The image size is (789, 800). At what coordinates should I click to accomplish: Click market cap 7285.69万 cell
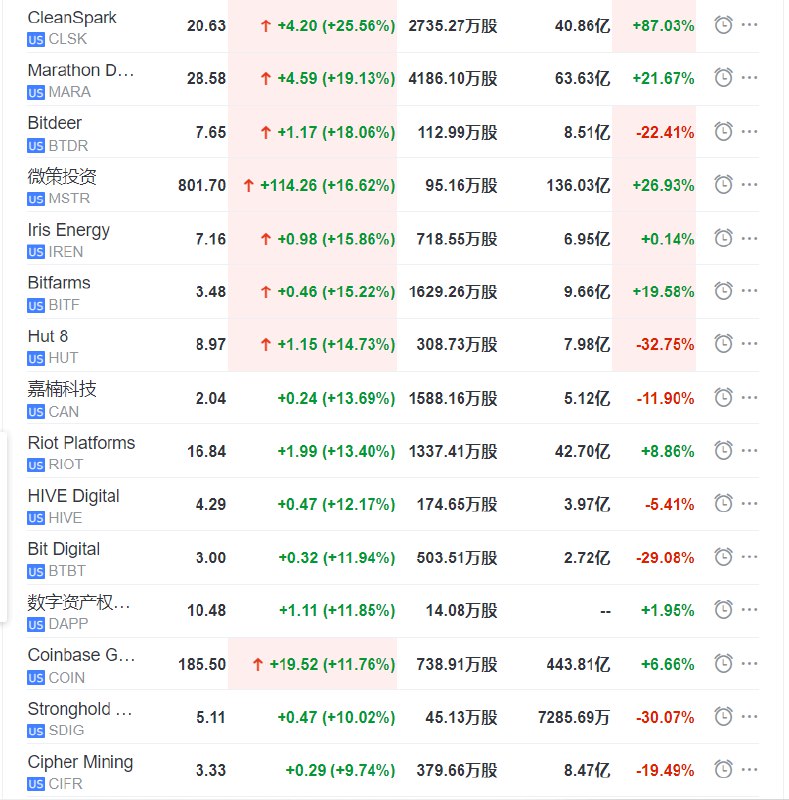574,717
